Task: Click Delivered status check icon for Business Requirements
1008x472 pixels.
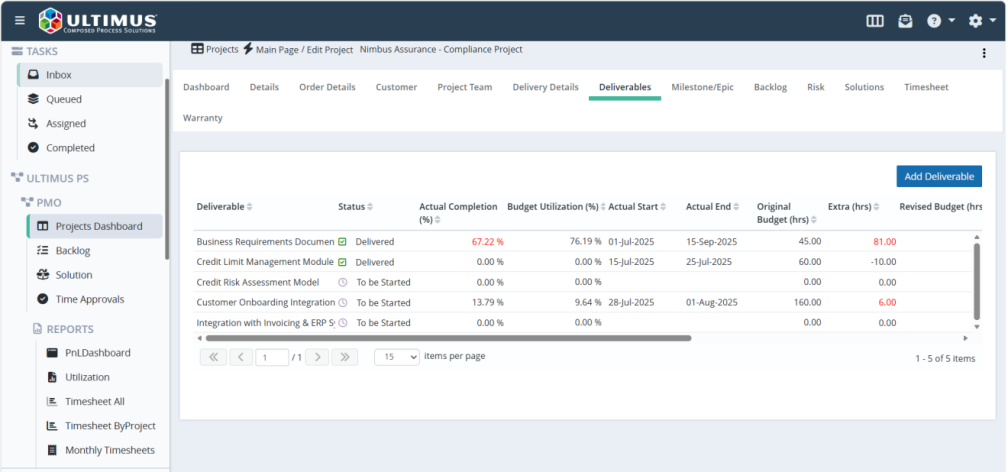Action: tap(343, 242)
